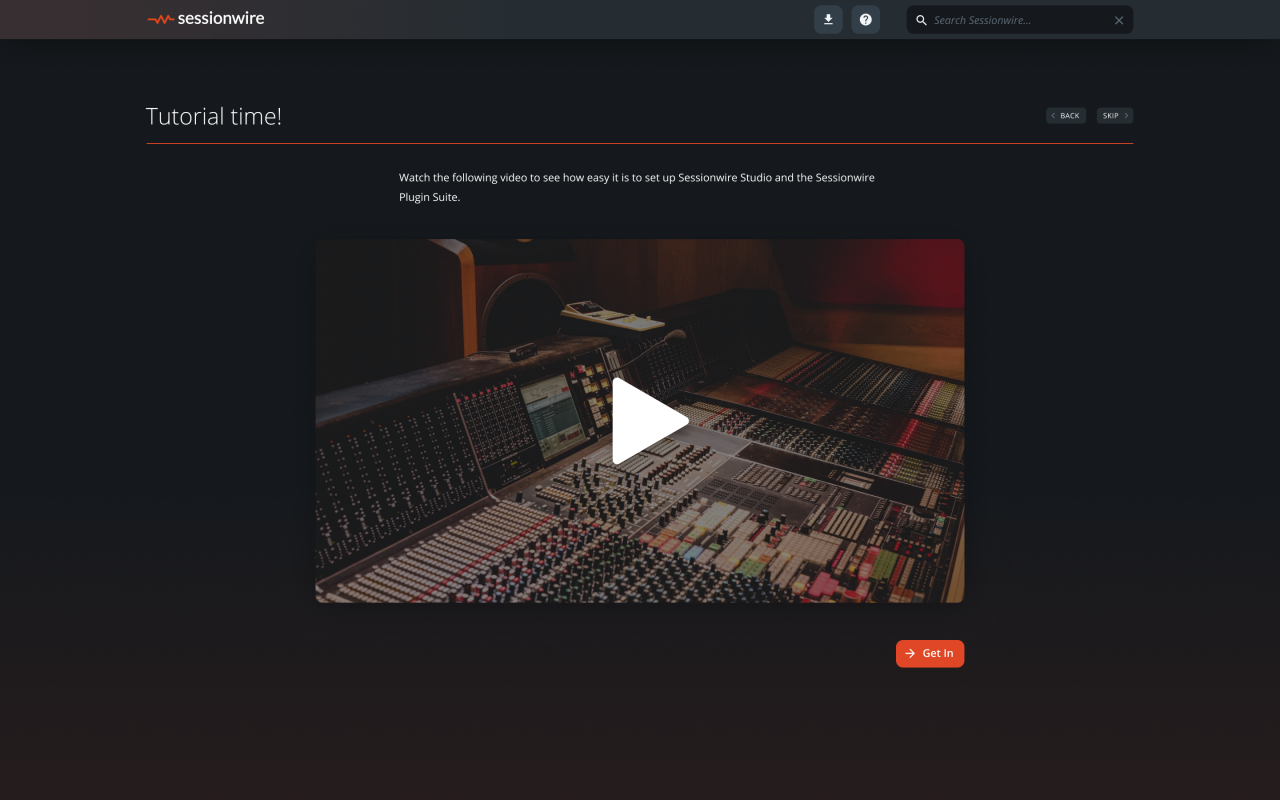Clear the search with the X icon
This screenshot has height=800, width=1280.
[1119, 20]
